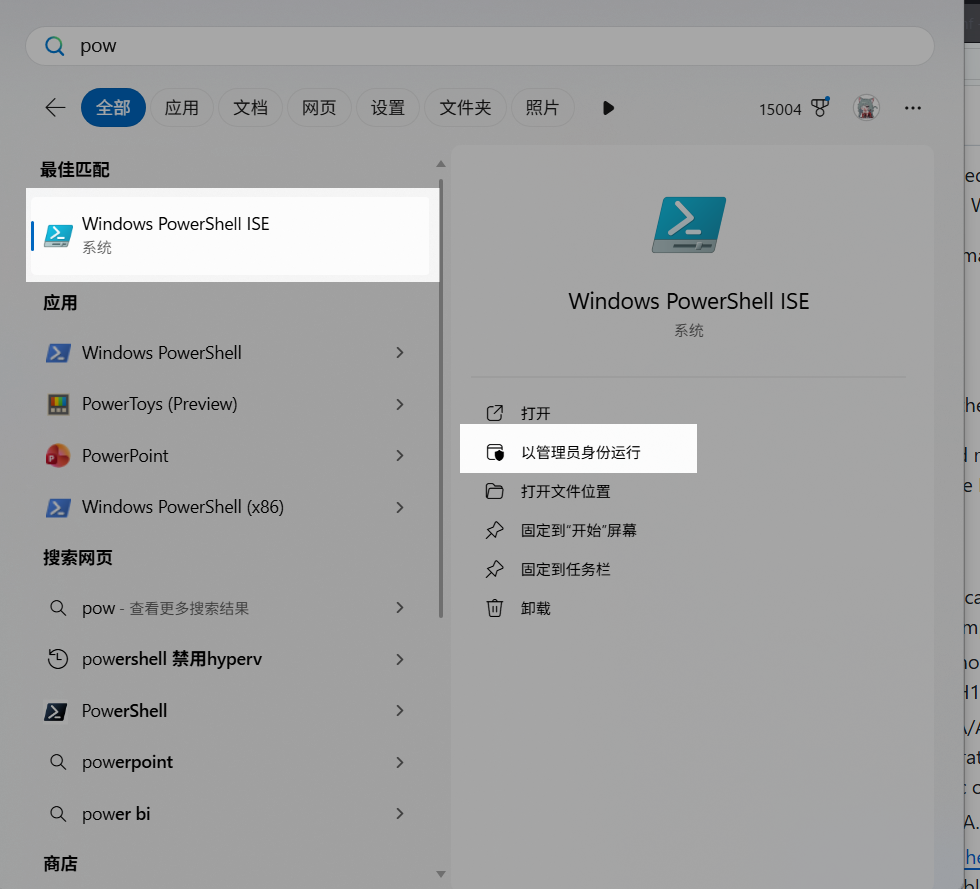Expand Windows PowerShell (x86) chevron
The image size is (980, 889).
pos(400,507)
